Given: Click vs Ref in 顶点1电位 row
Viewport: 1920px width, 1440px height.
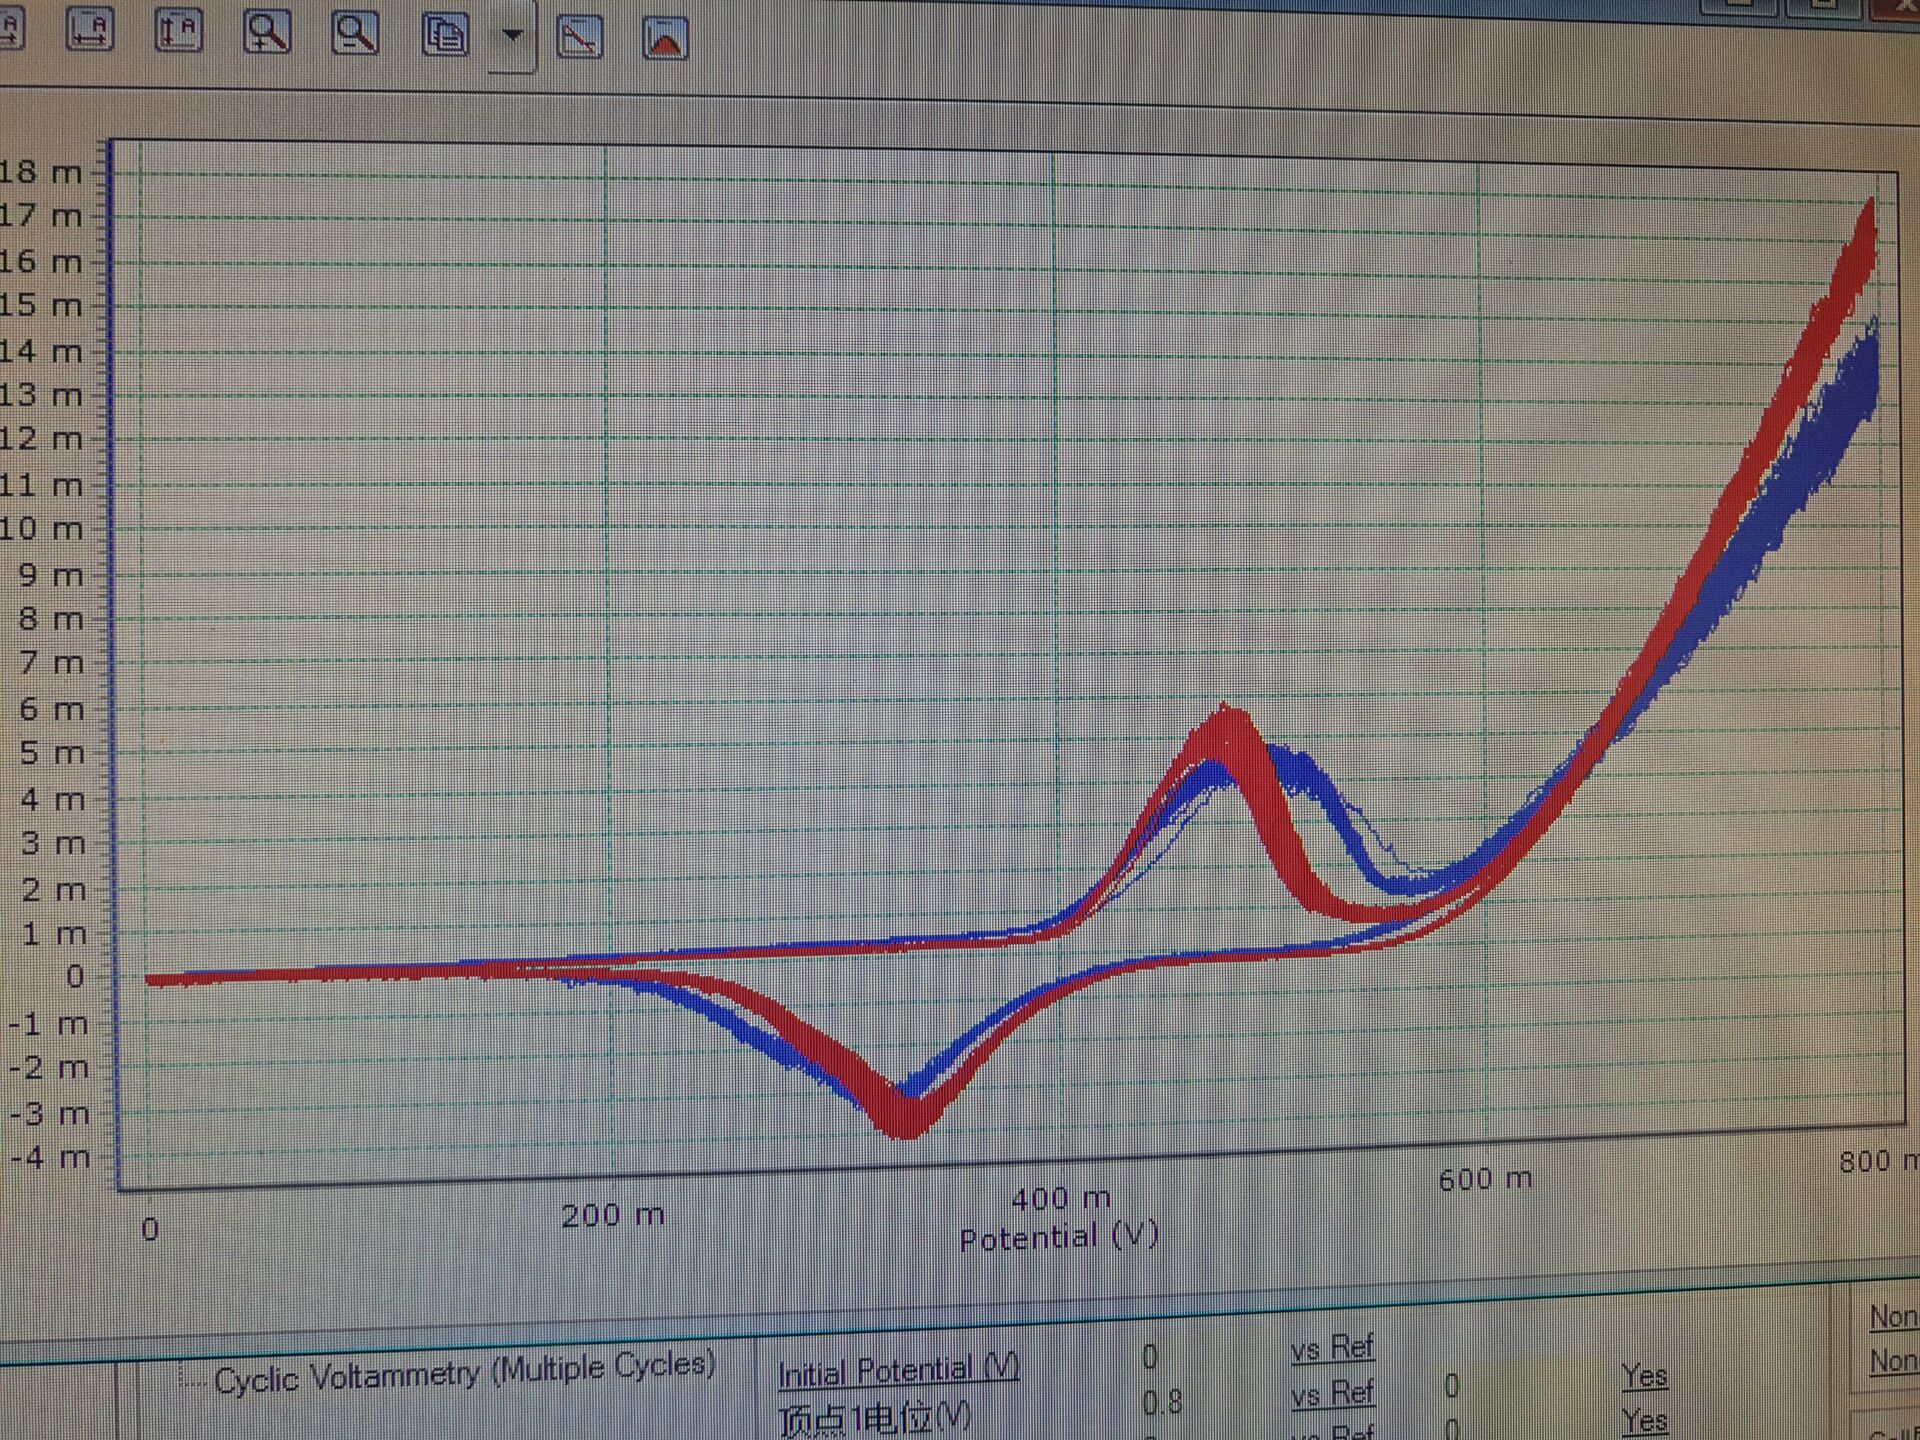Looking at the screenshot, I should (1332, 1393).
